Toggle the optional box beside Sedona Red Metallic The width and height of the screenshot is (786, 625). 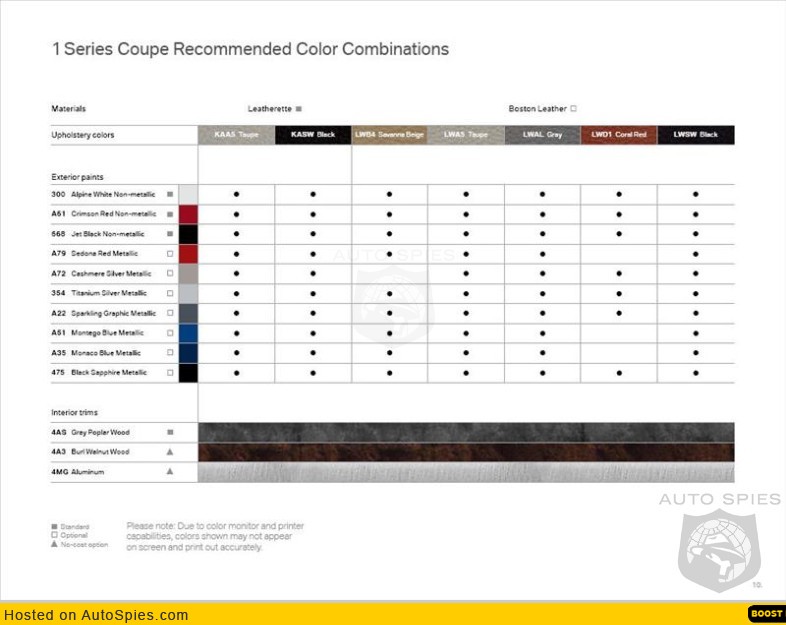click(170, 254)
